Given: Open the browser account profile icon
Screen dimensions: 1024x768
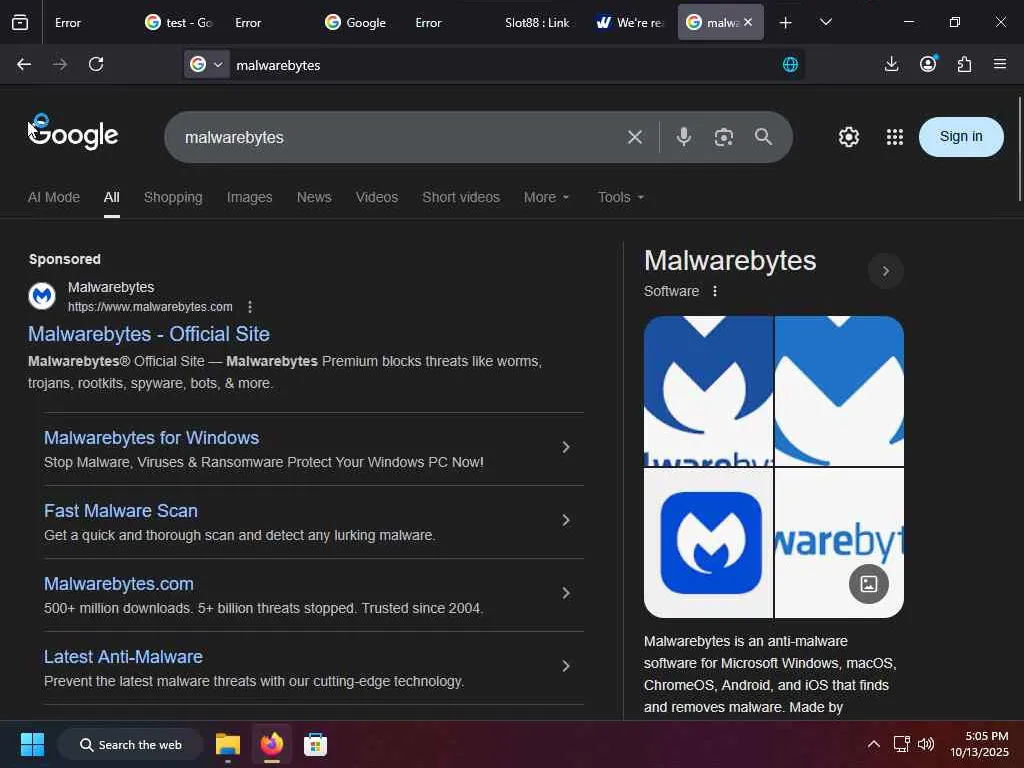Looking at the screenshot, I should (x=928, y=63).
